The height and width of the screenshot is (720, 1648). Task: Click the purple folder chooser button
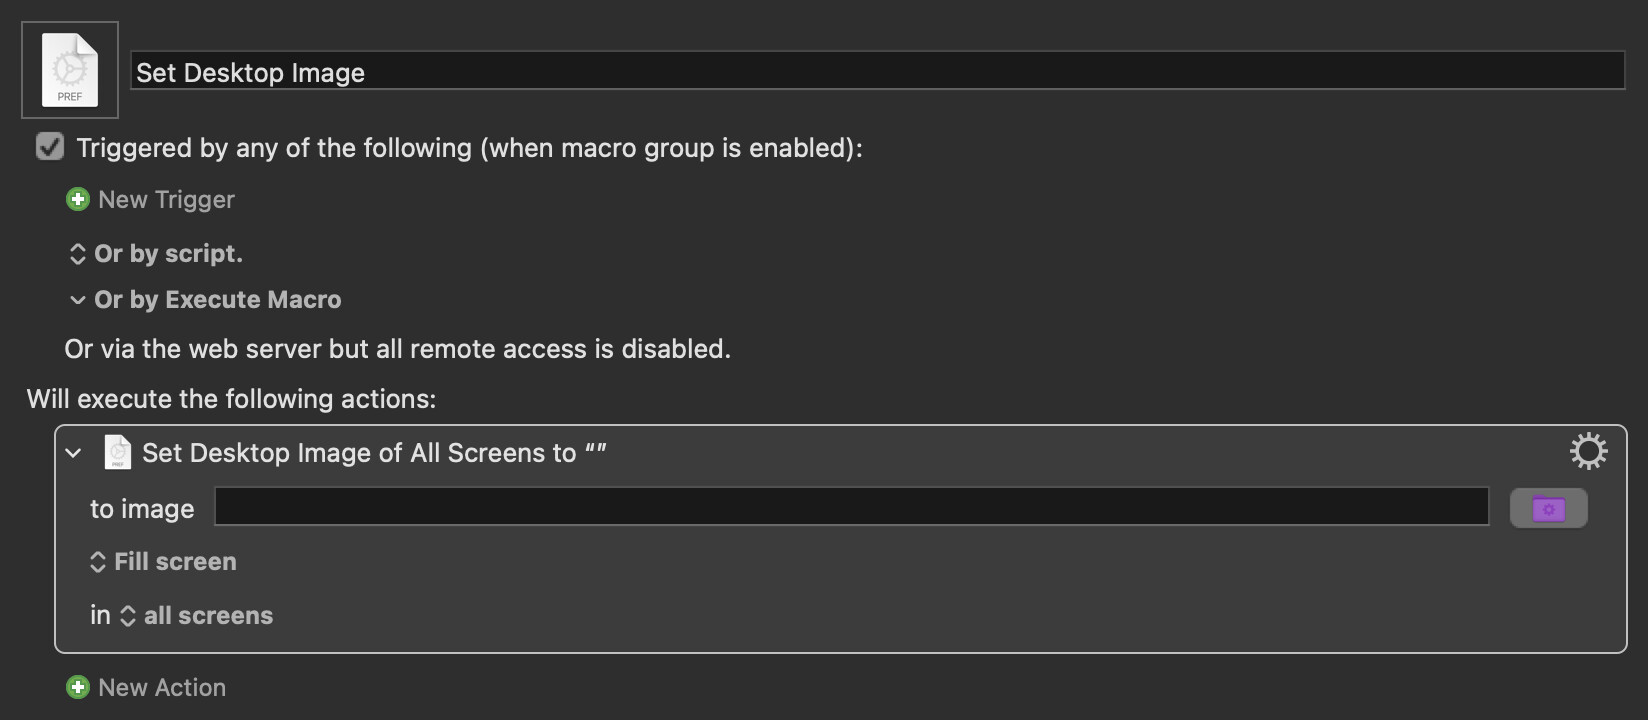pos(1548,508)
